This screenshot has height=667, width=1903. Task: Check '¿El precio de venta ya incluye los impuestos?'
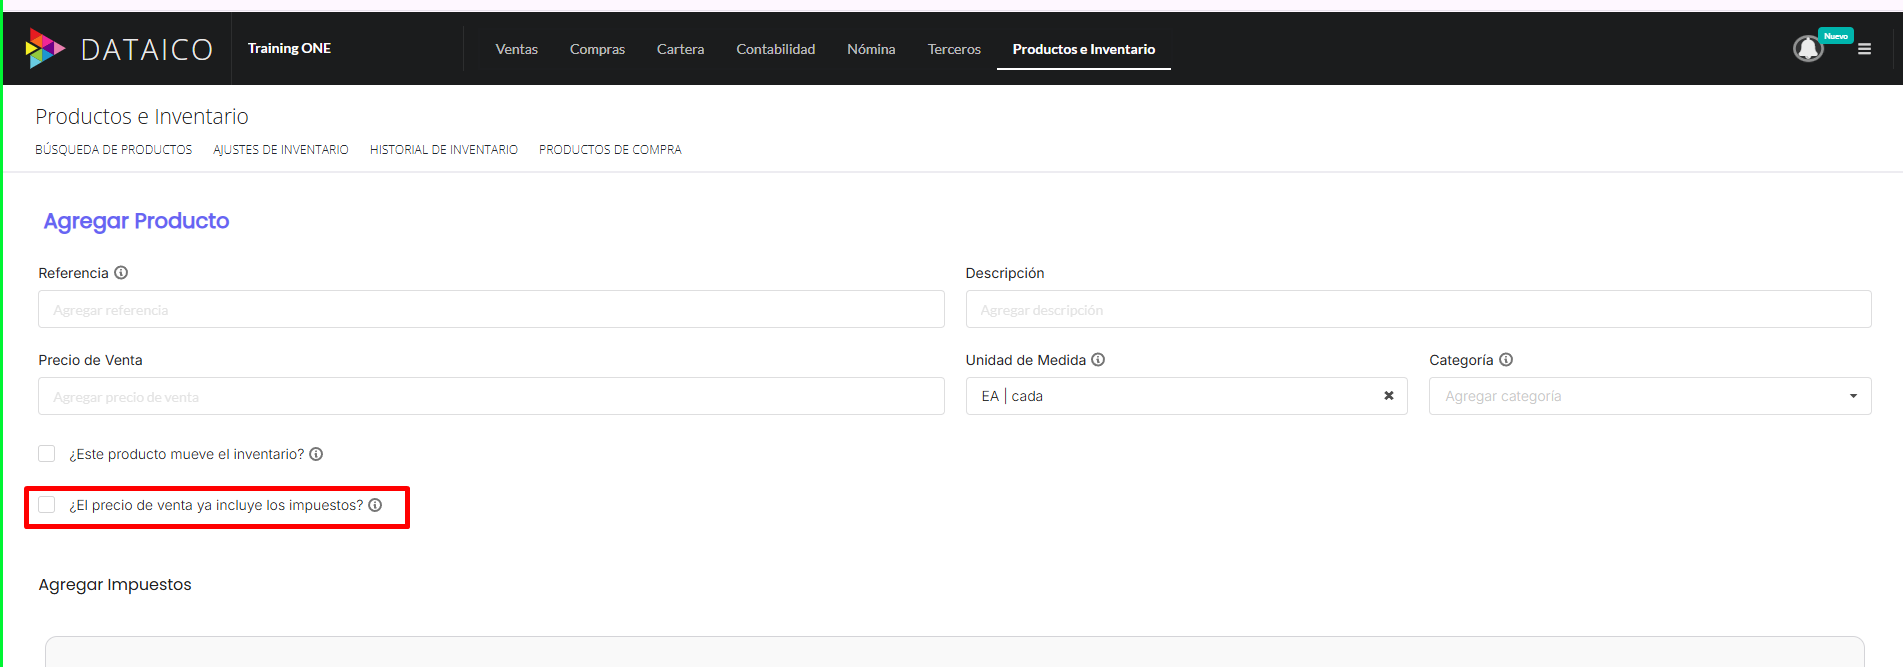pyautogui.click(x=47, y=505)
